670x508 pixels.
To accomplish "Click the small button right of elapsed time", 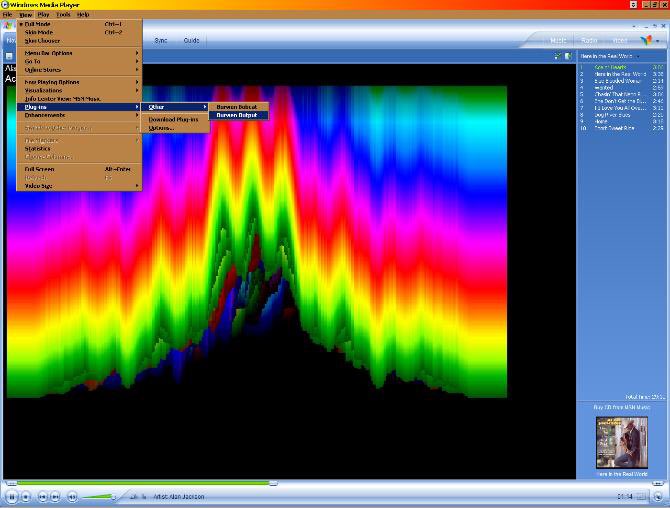I will (641, 496).
